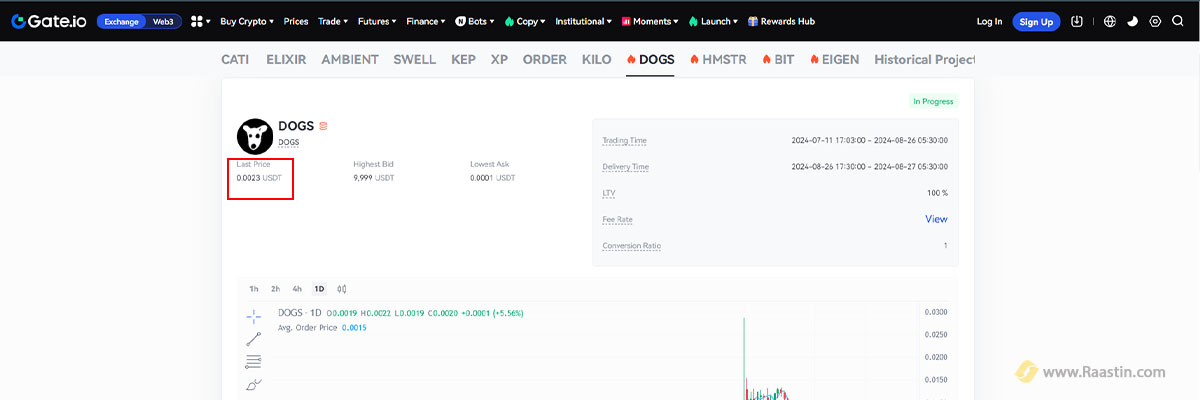Switch to the EIGEN tab

click(835, 59)
